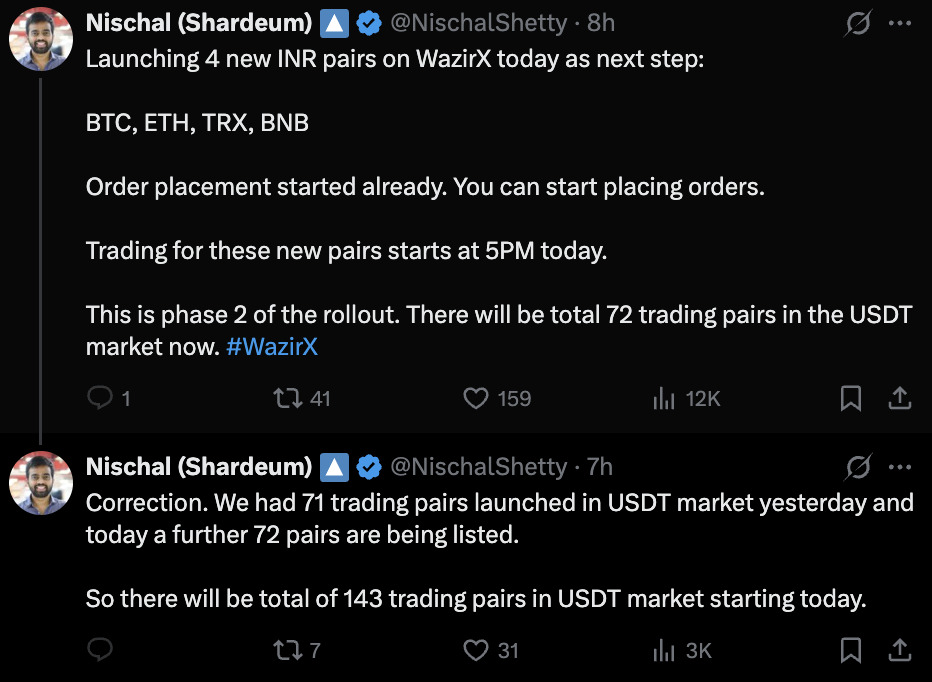932x682 pixels.
Task: Open more options on the Correction tweet
Action: point(900,466)
